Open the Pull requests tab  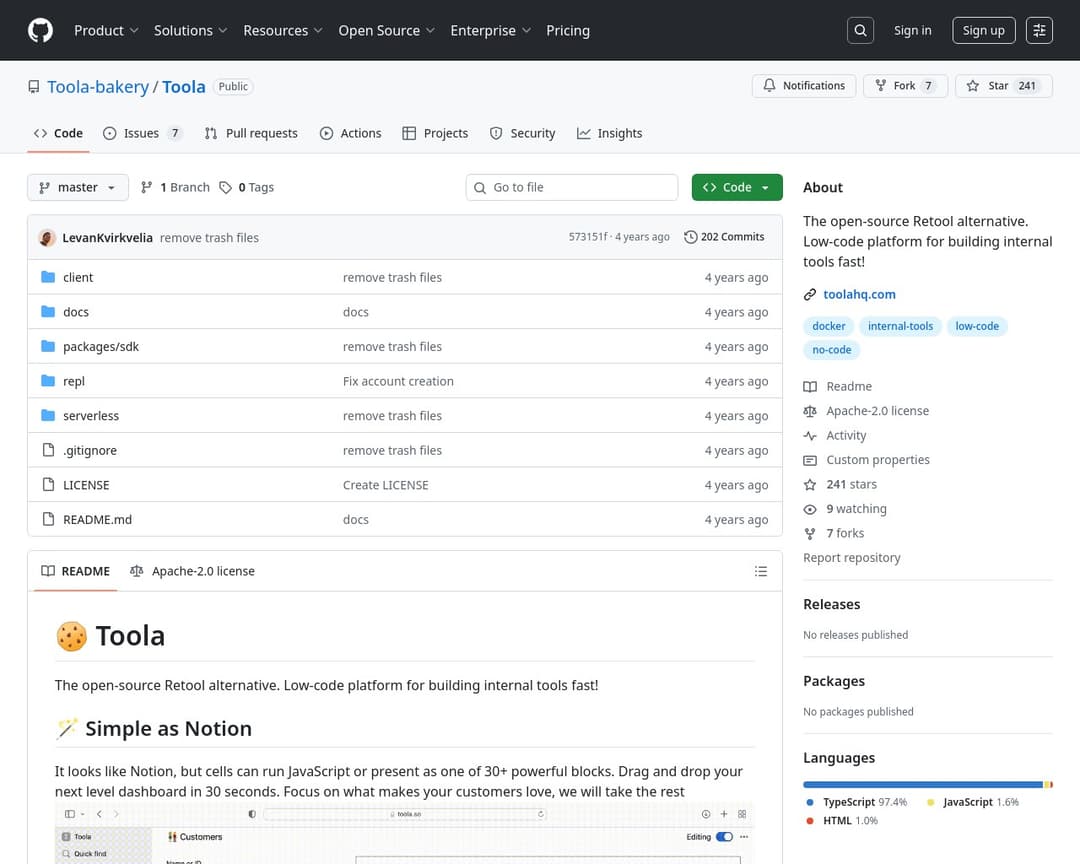[251, 133]
